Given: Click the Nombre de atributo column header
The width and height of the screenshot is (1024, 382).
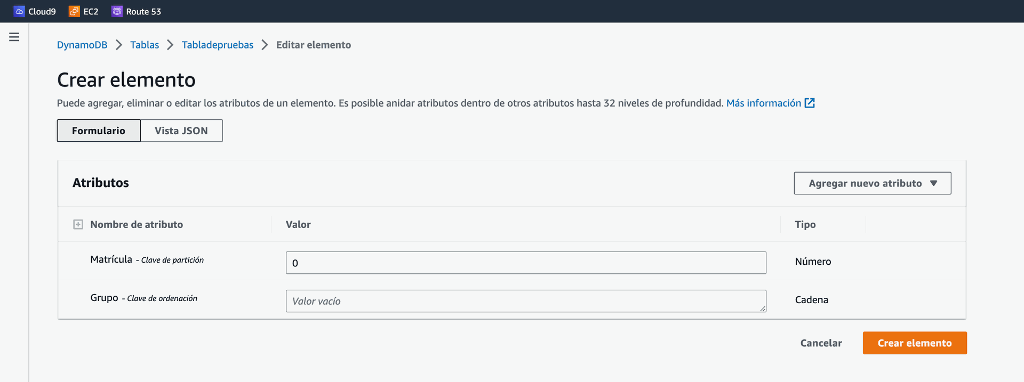Looking at the screenshot, I should click(x=136, y=225).
